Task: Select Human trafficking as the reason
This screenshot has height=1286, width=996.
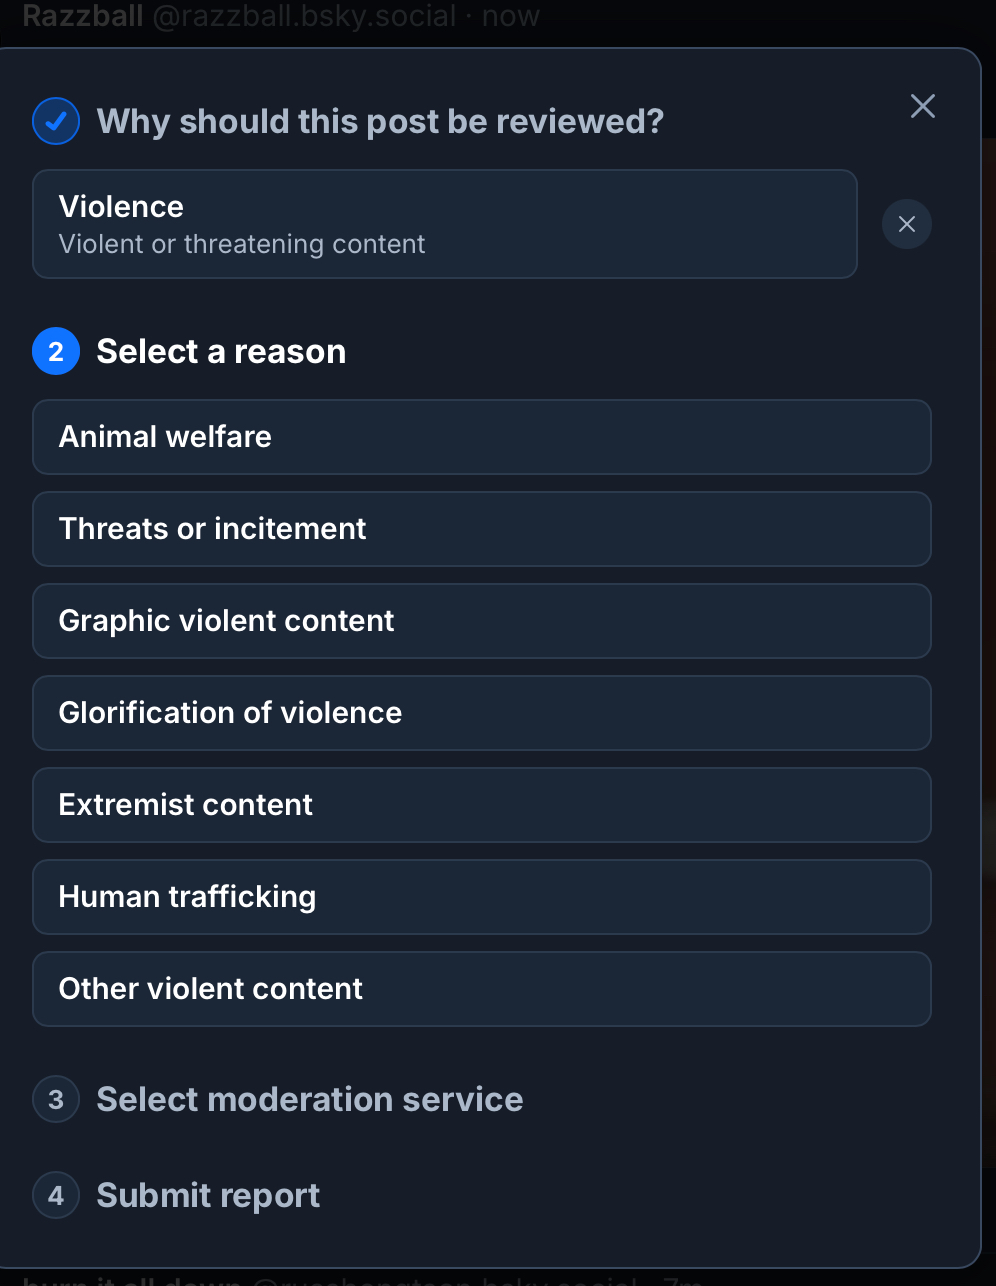Action: tap(481, 897)
